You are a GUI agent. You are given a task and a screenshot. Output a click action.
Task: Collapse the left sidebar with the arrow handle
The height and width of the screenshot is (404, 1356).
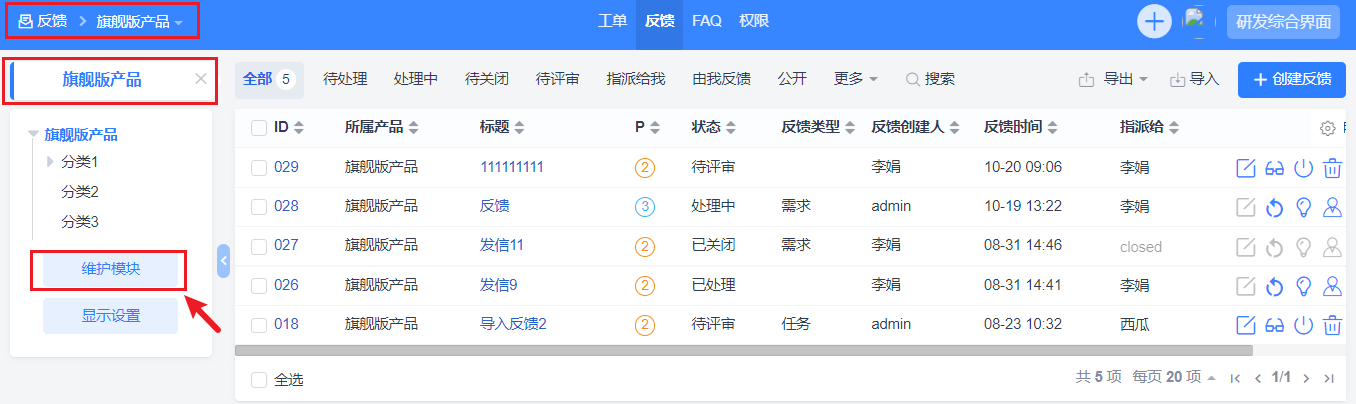223,260
